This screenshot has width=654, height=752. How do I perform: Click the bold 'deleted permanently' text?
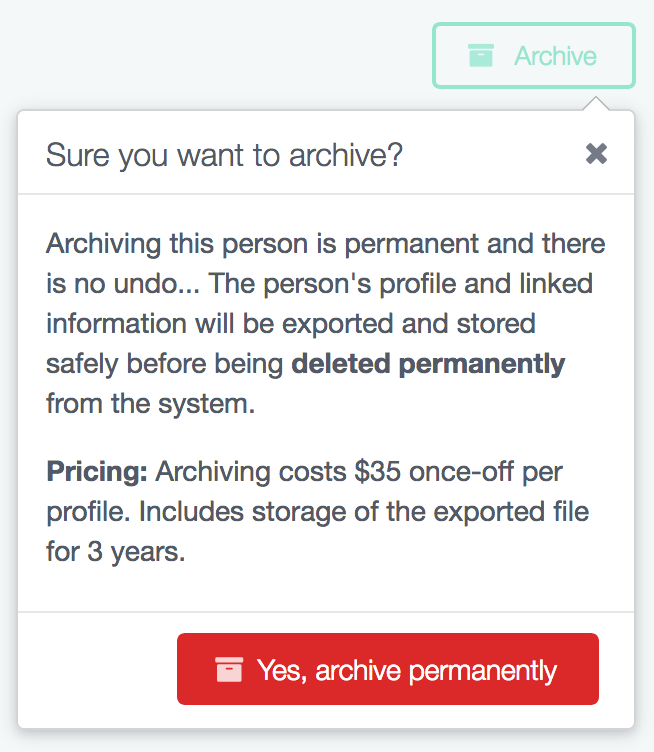428,364
